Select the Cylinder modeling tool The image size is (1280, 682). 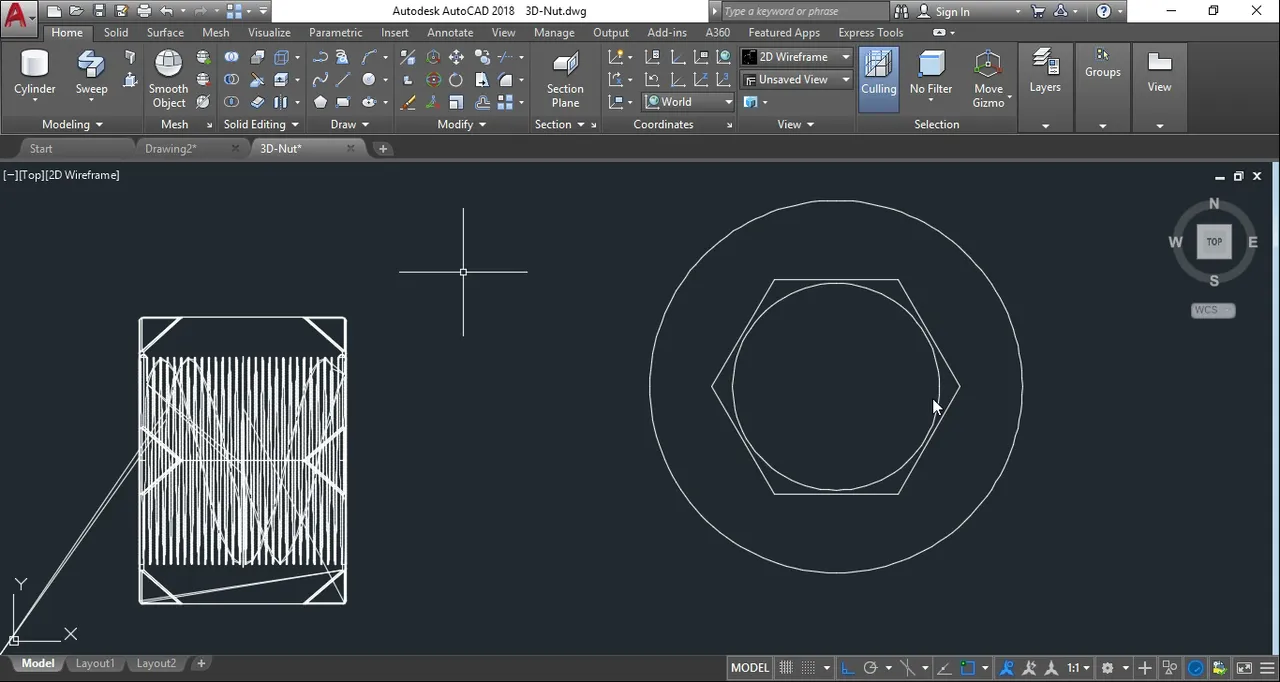35,75
